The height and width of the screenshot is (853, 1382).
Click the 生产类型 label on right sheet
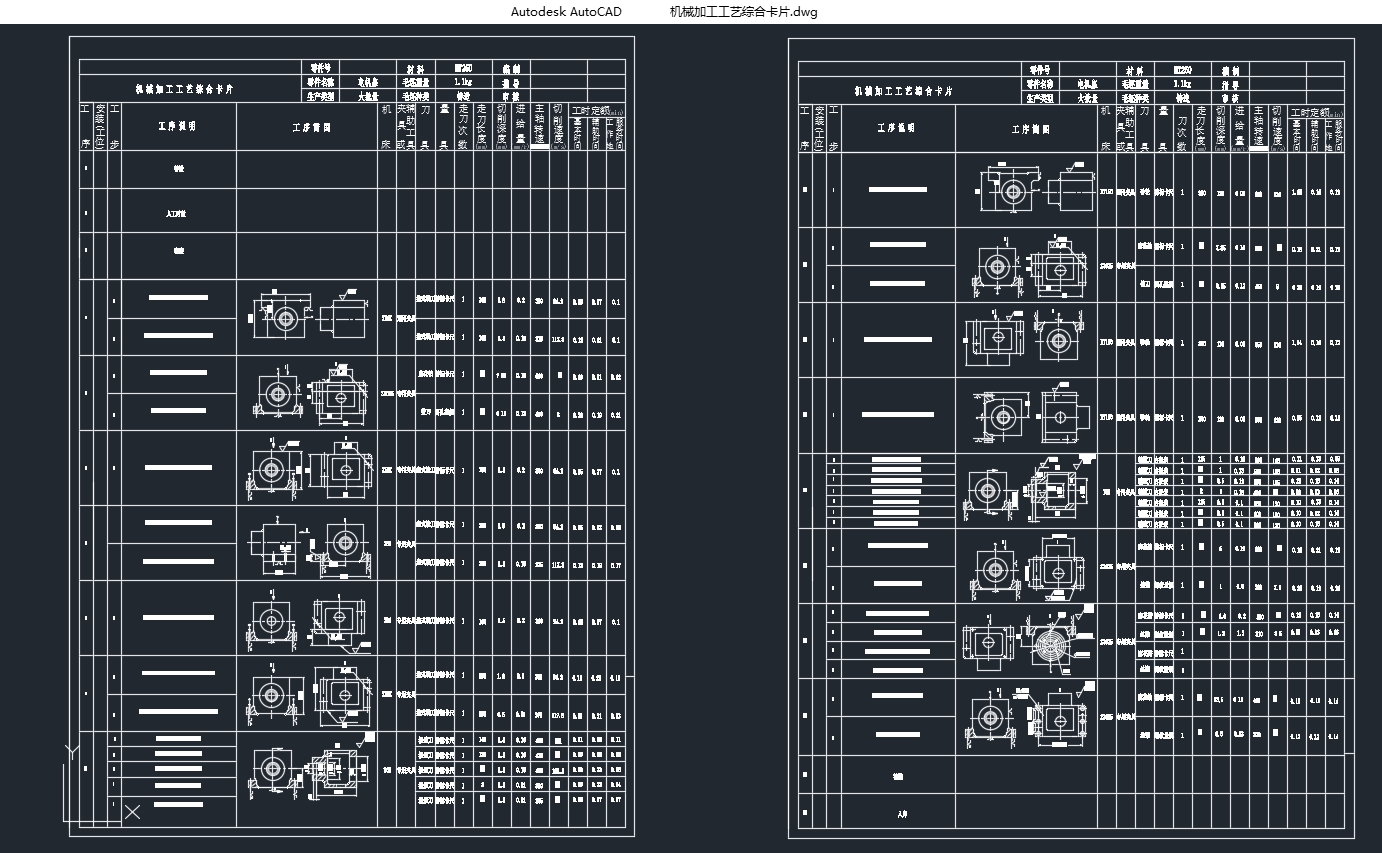pos(1039,98)
